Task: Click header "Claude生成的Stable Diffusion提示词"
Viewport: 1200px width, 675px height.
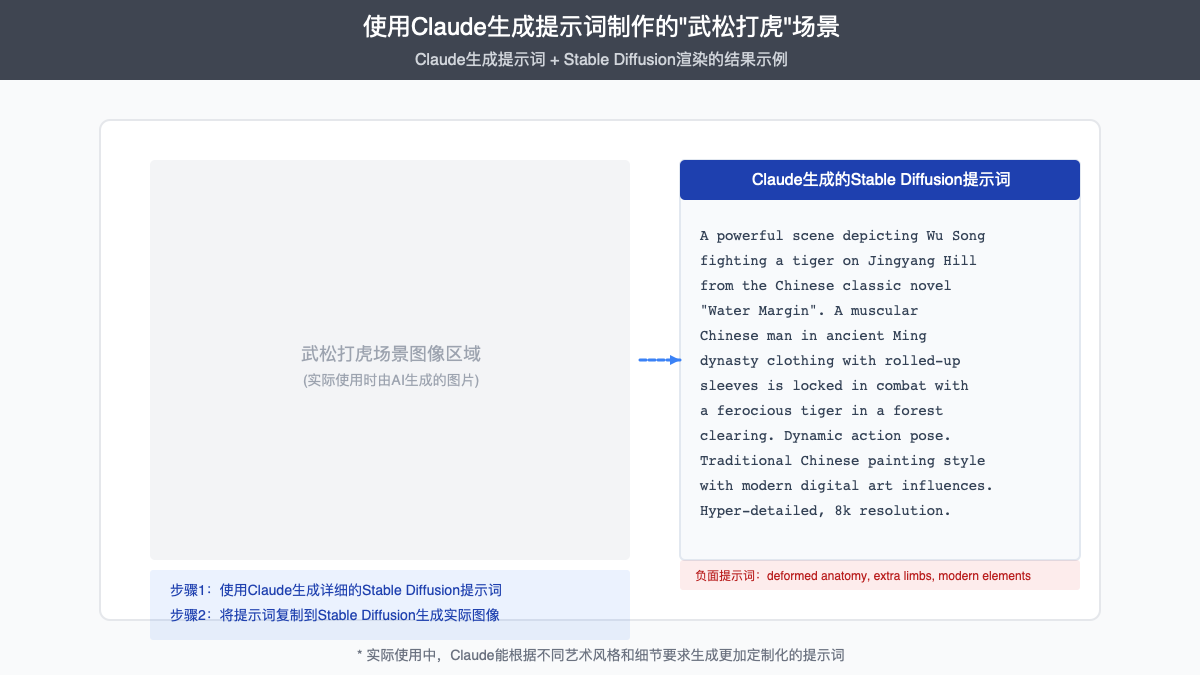Action: [x=880, y=180]
